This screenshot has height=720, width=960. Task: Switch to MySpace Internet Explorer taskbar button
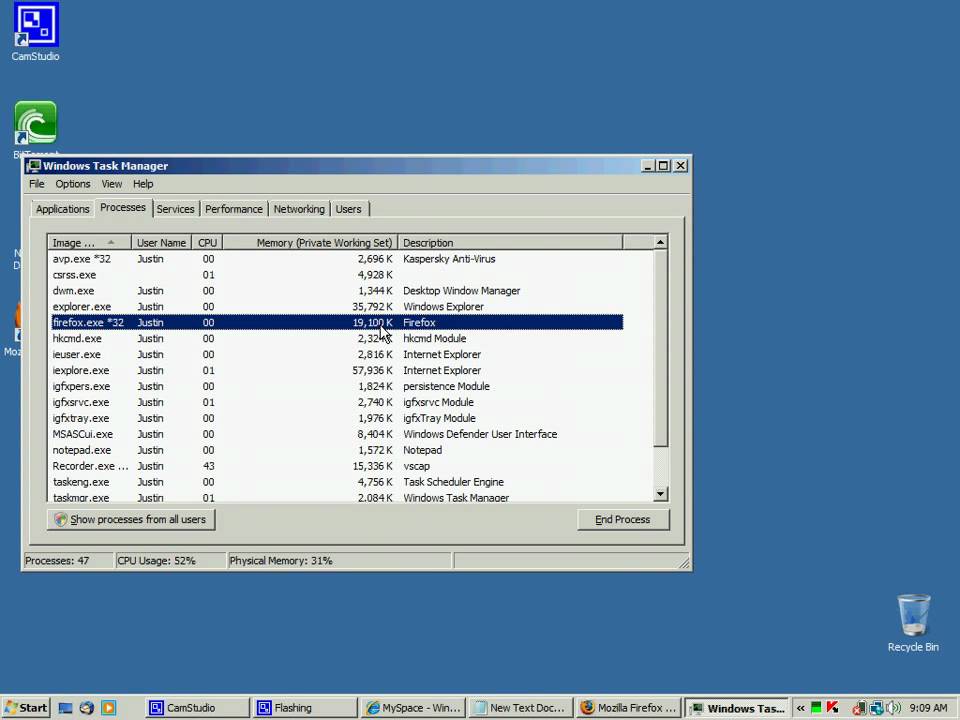pyautogui.click(x=413, y=708)
